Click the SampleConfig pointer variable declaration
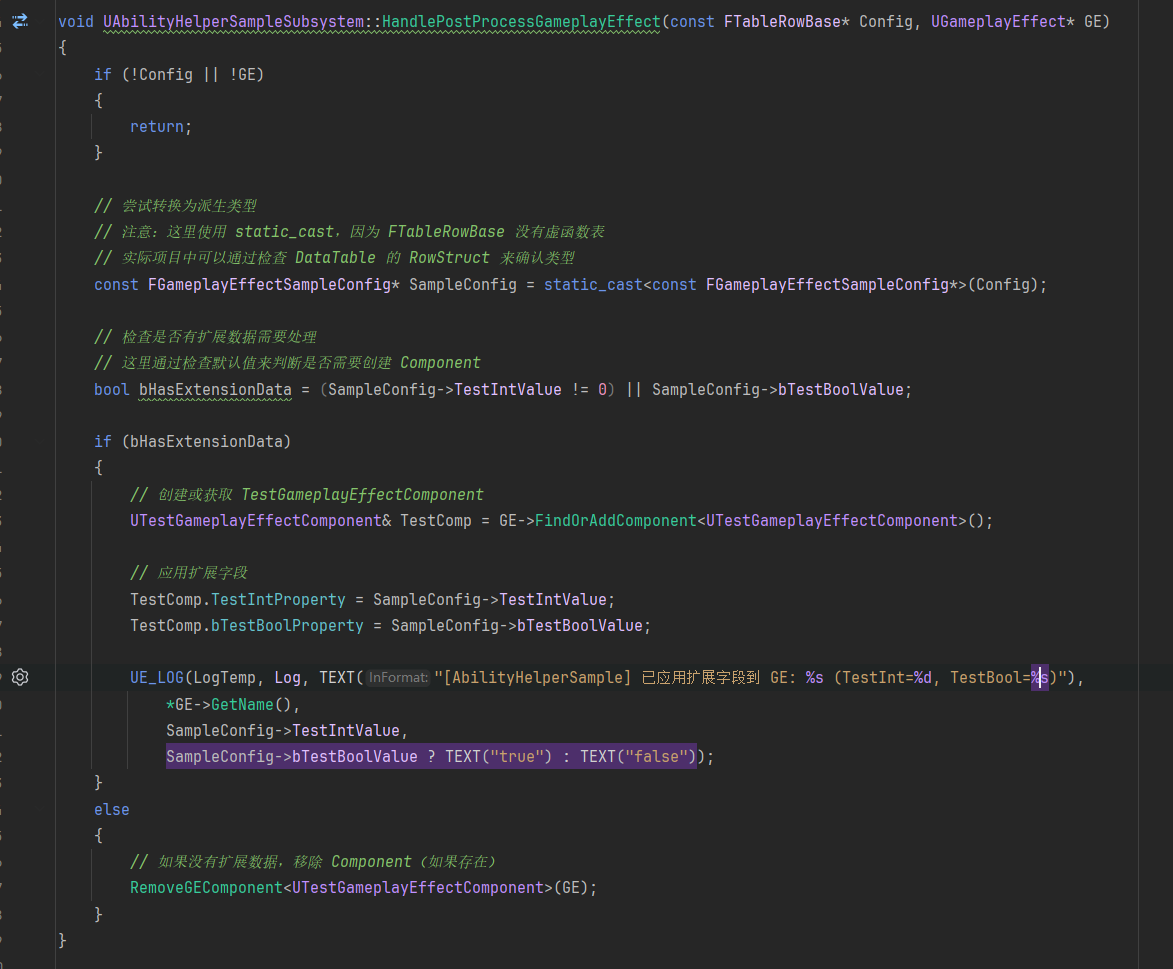The height and width of the screenshot is (969, 1173). 463,284
